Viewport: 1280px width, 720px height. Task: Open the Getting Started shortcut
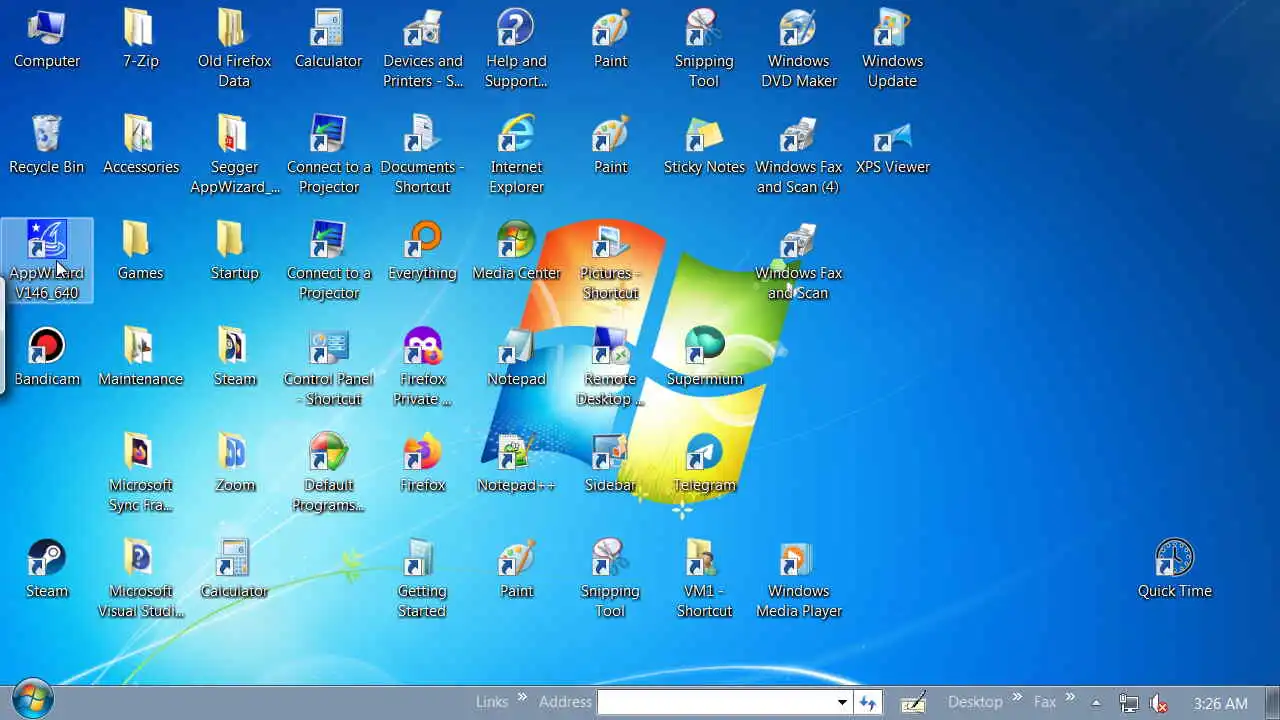pos(423,580)
